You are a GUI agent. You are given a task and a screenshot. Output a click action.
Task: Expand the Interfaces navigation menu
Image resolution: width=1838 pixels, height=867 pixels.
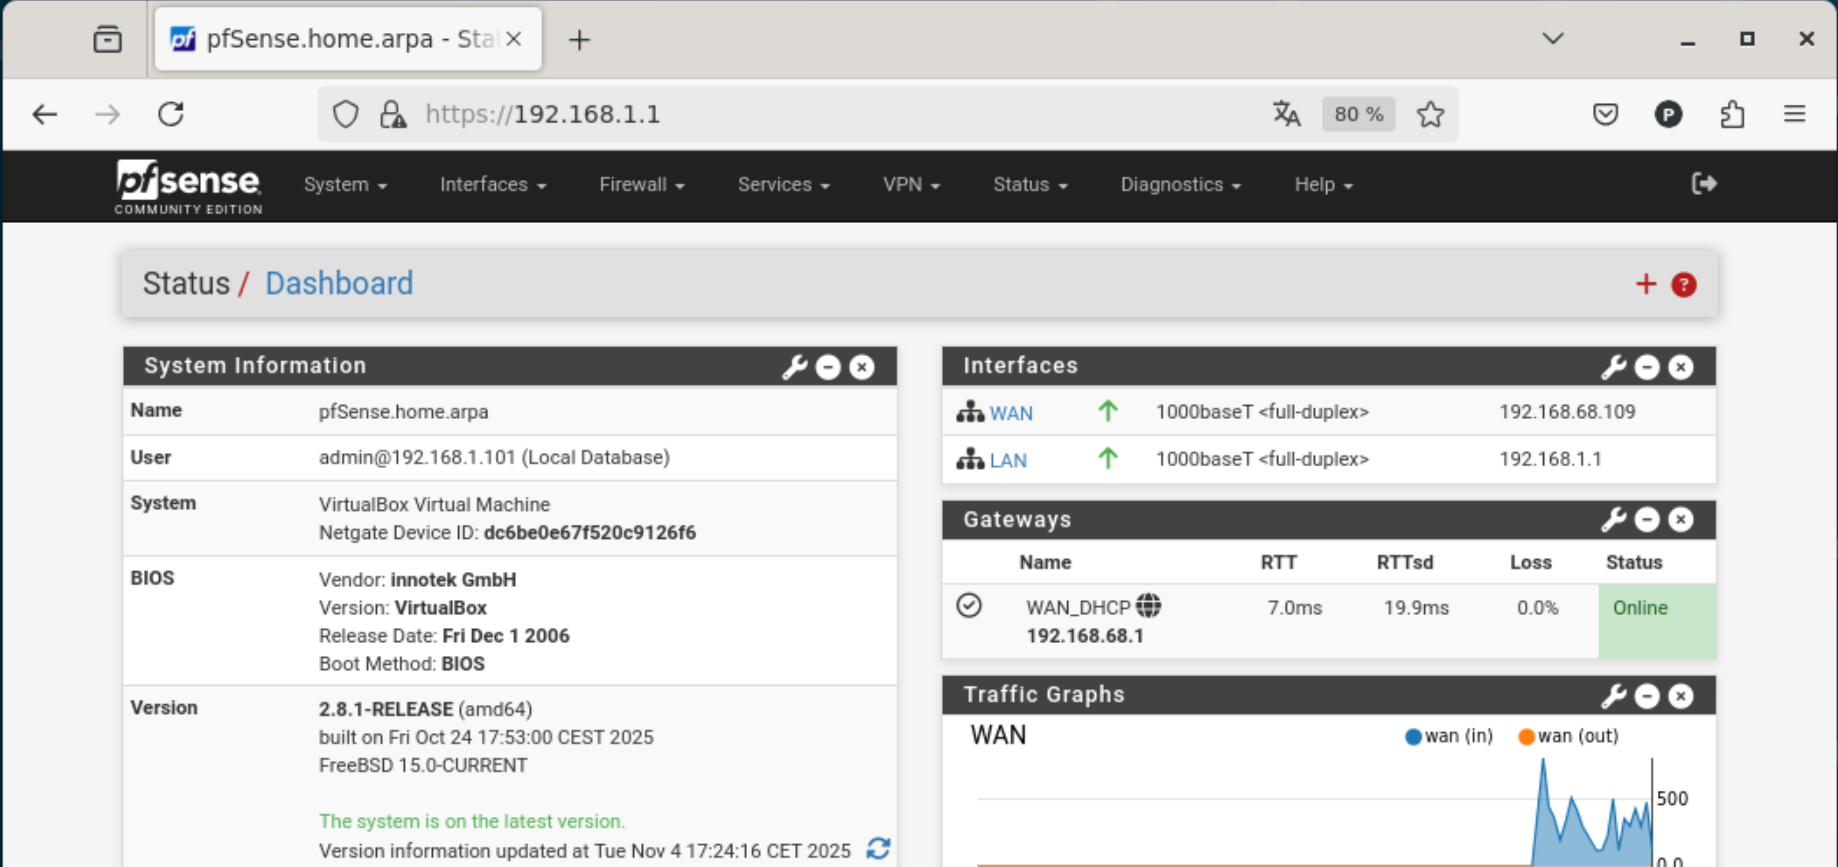coord(493,185)
